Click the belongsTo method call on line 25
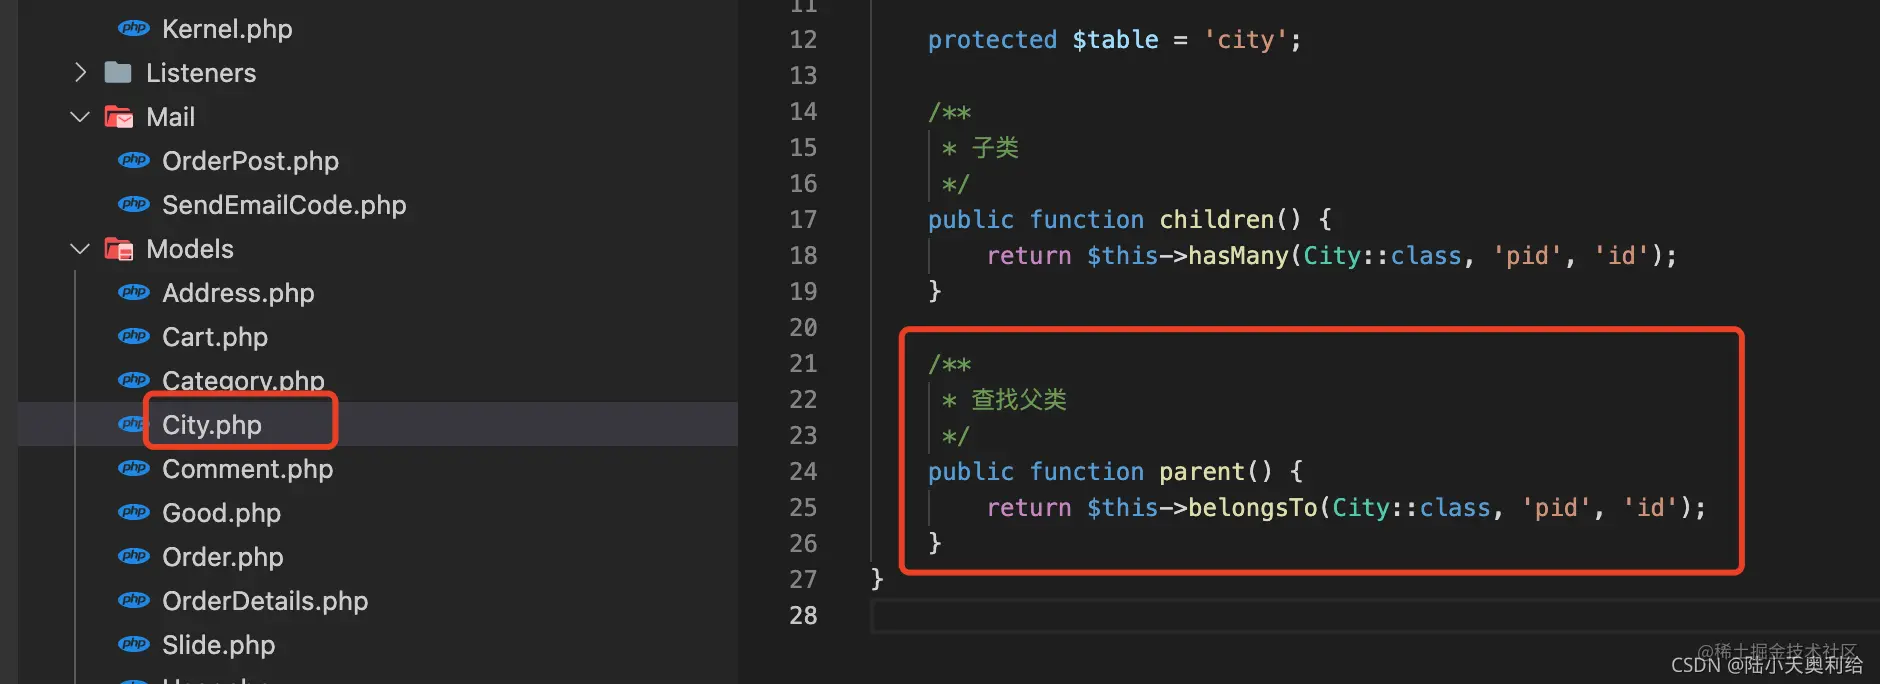1880x684 pixels. [x=1253, y=508]
